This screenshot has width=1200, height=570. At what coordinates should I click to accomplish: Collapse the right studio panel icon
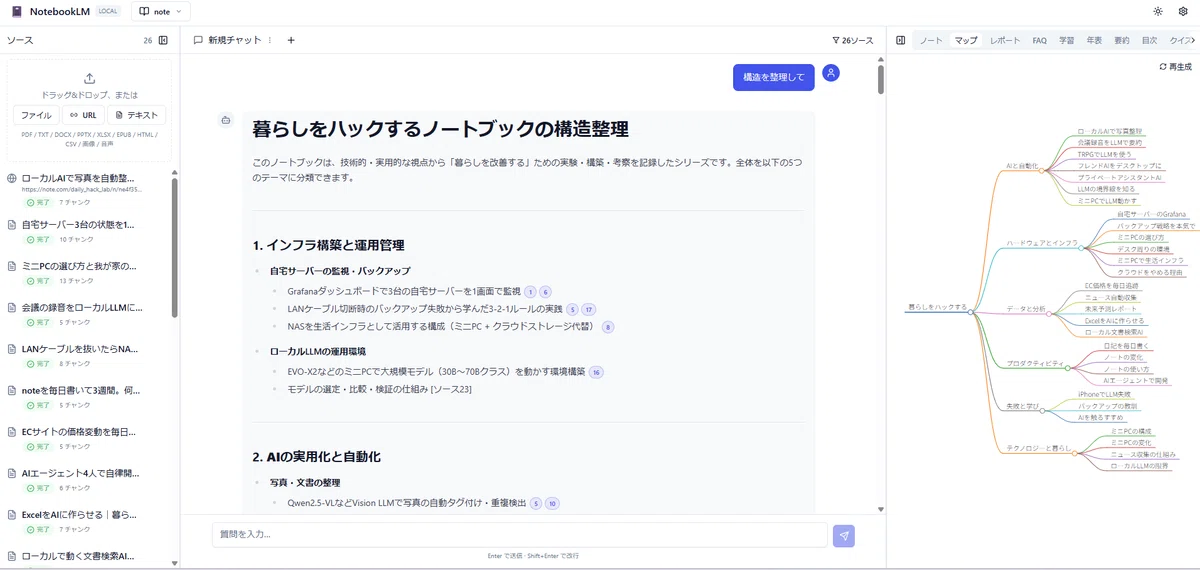900,41
